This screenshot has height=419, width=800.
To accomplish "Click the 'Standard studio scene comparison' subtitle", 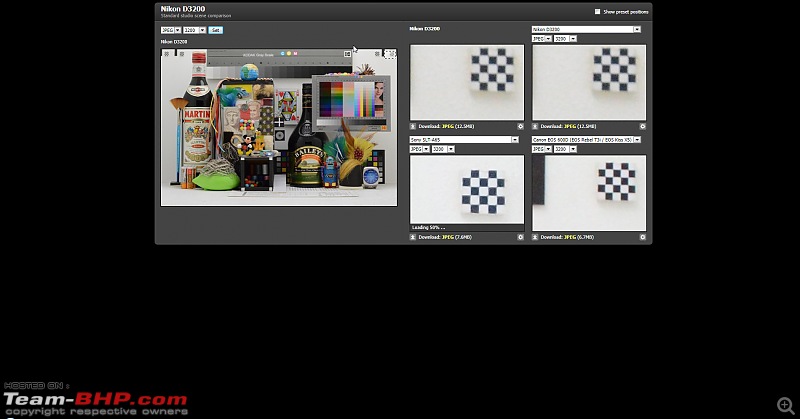I will click(x=196, y=16).
